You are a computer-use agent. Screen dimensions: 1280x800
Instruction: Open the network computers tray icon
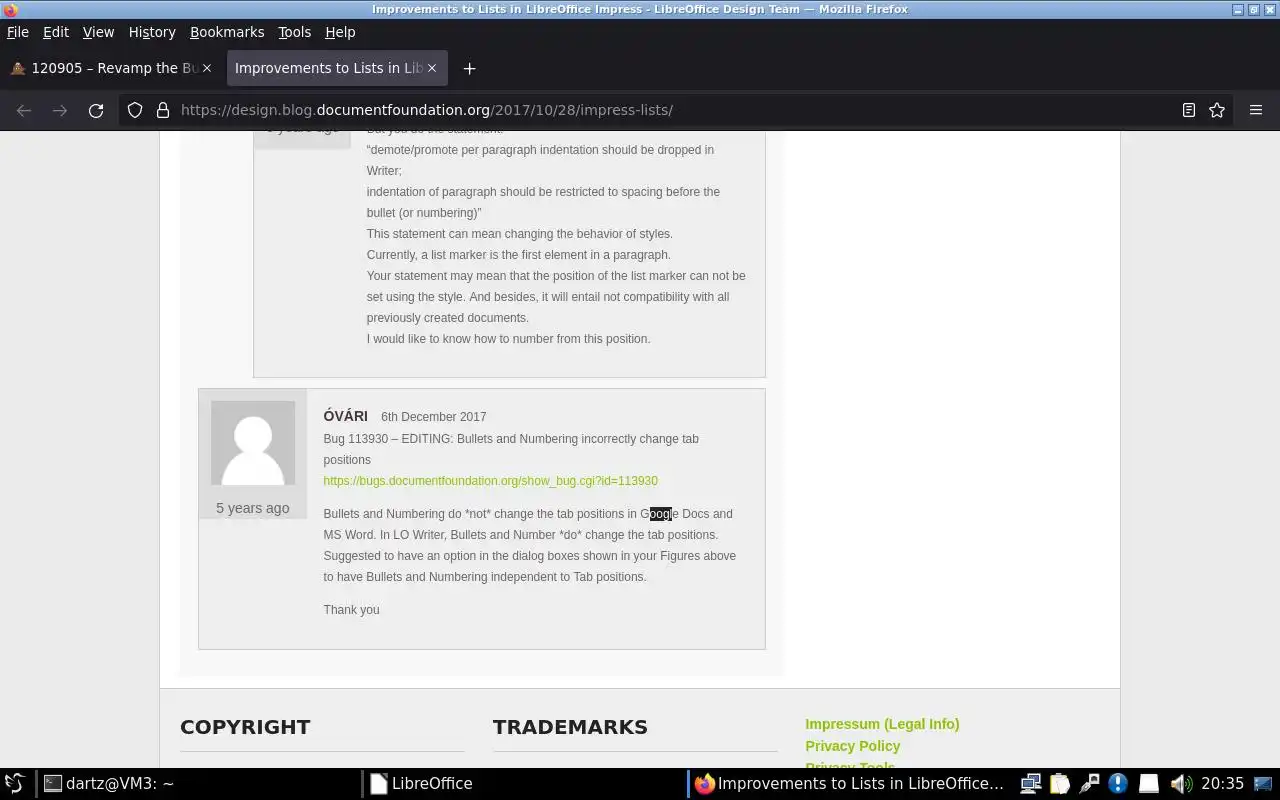[x=1031, y=783]
